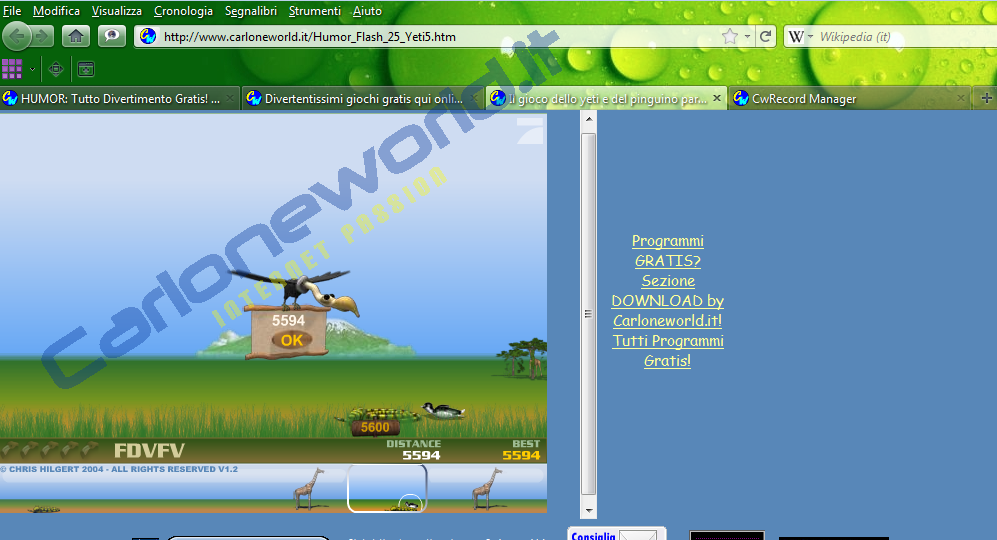Click the left giraffe in the minimap strip
This screenshot has height=540, width=997.
point(308,488)
